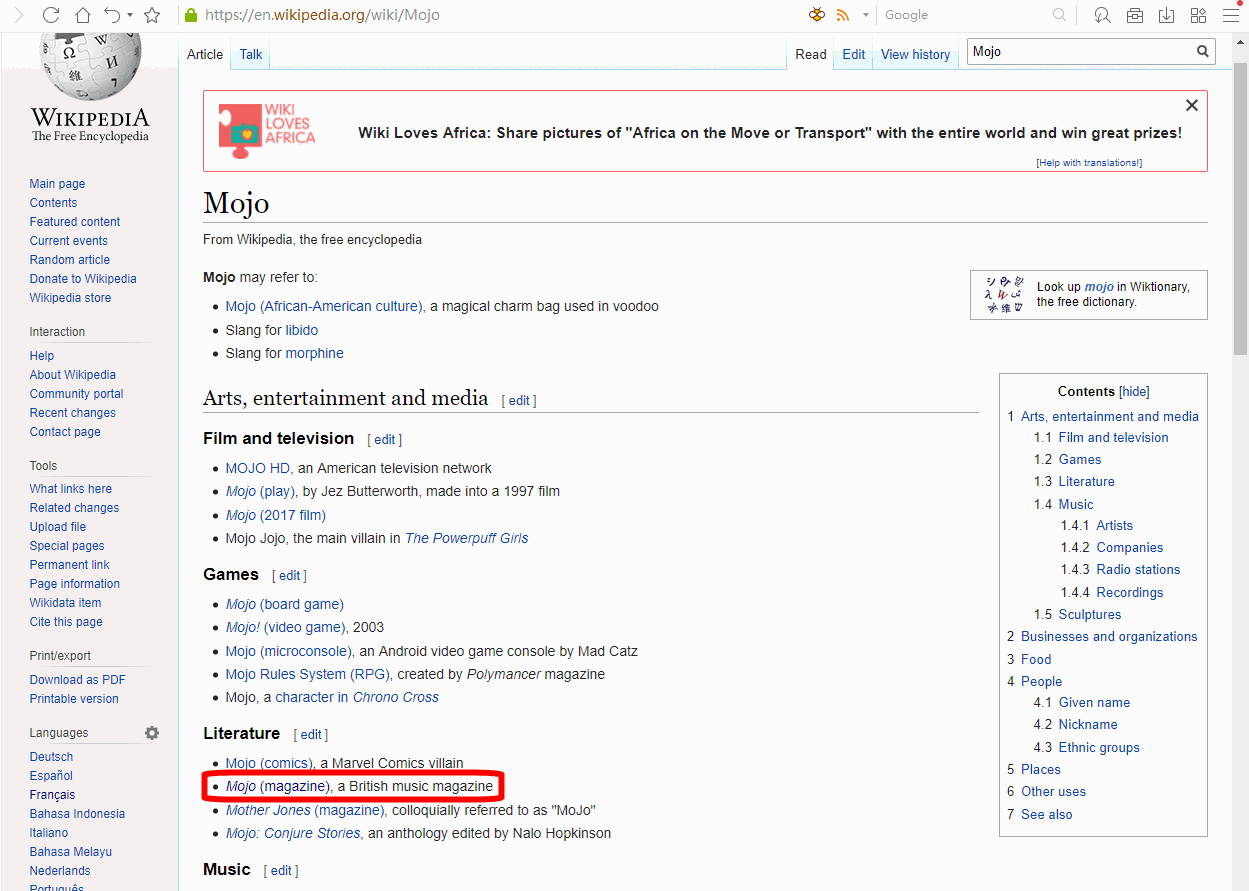Bookmark this page with the star icon
1249x891 pixels.
pos(152,15)
